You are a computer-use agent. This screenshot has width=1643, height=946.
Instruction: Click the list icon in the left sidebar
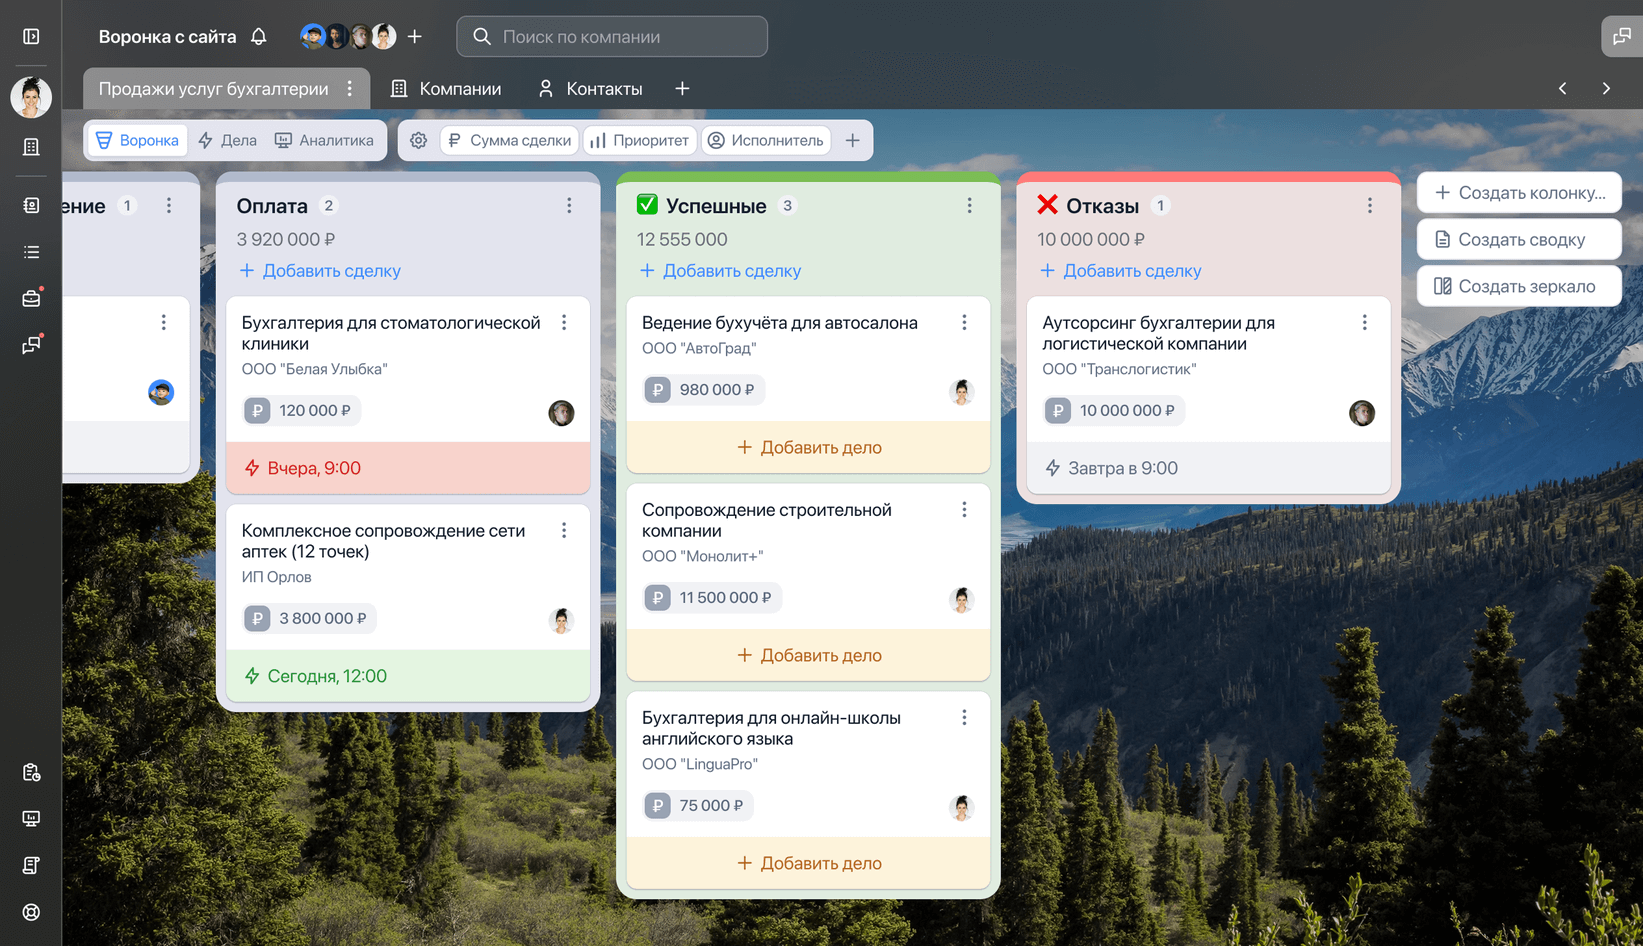pyautogui.click(x=31, y=252)
